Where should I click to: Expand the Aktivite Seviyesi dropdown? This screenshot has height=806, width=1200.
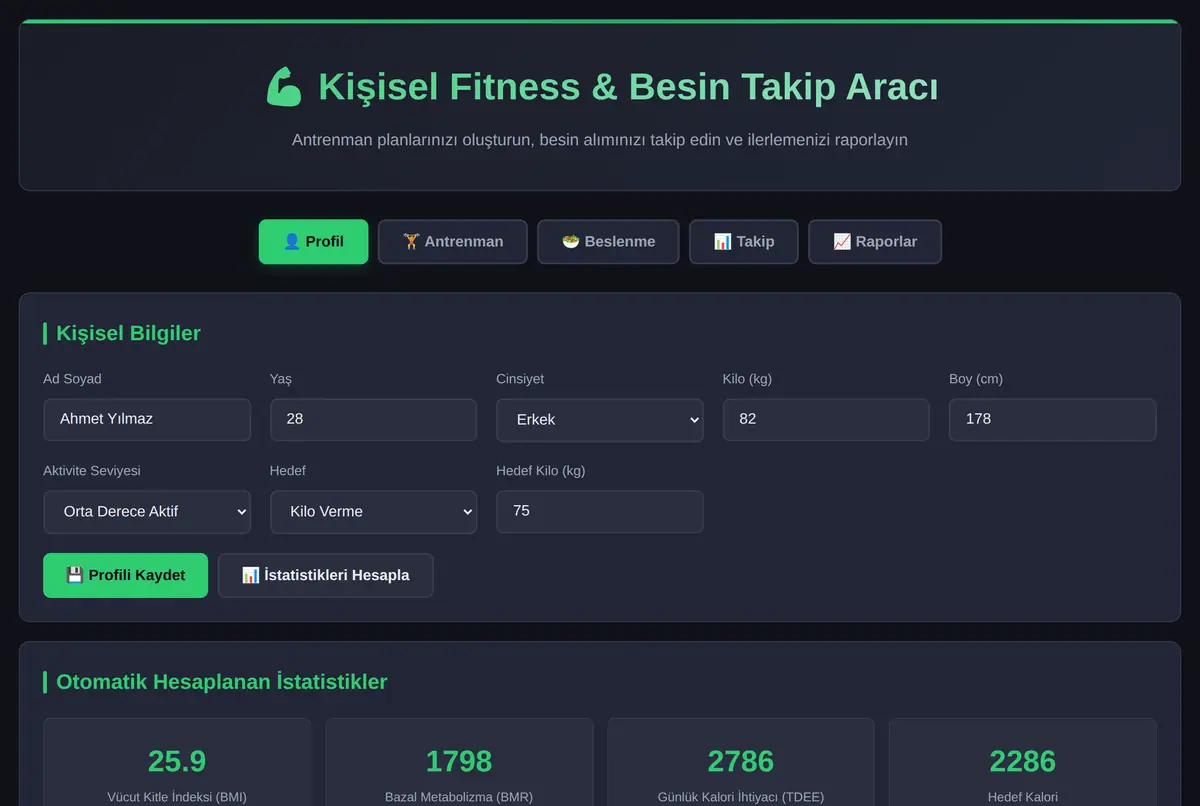(x=147, y=512)
